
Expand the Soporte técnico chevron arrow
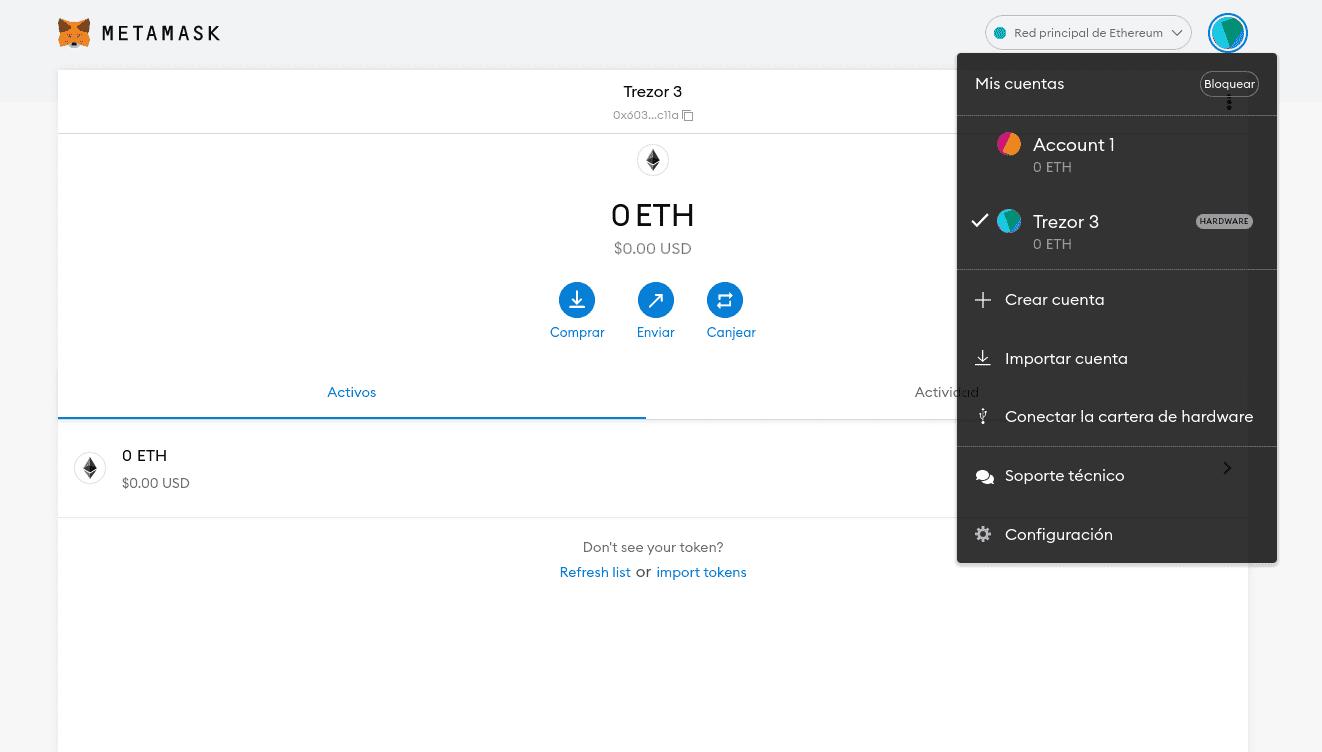[x=1227, y=467]
